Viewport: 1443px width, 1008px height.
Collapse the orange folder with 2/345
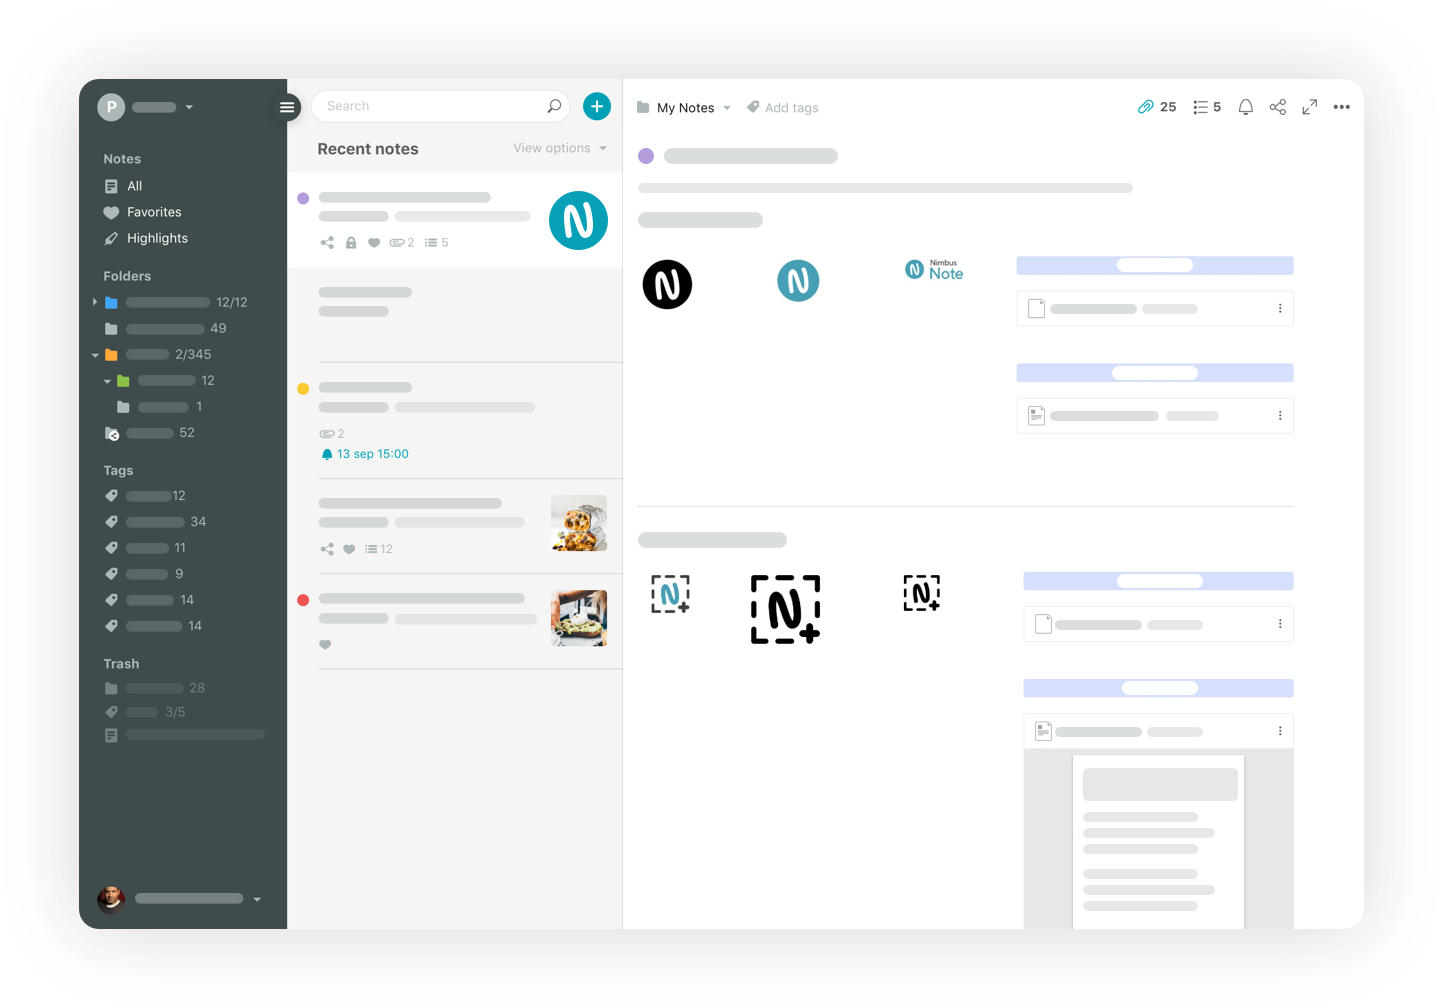(x=95, y=355)
